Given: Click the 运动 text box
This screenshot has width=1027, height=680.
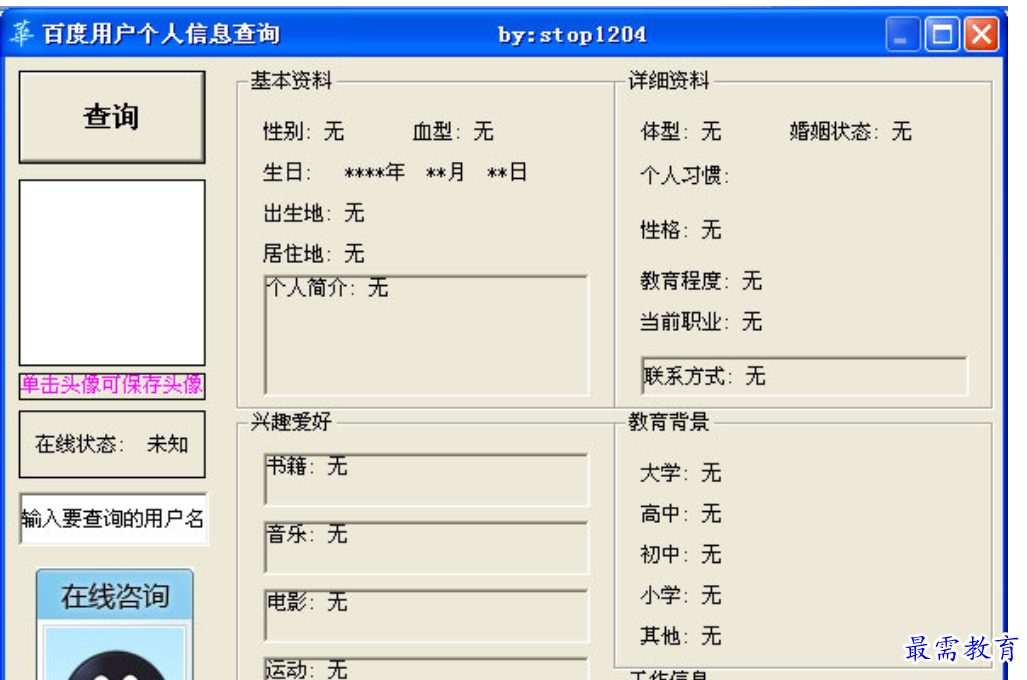Looking at the screenshot, I should tap(426, 669).
